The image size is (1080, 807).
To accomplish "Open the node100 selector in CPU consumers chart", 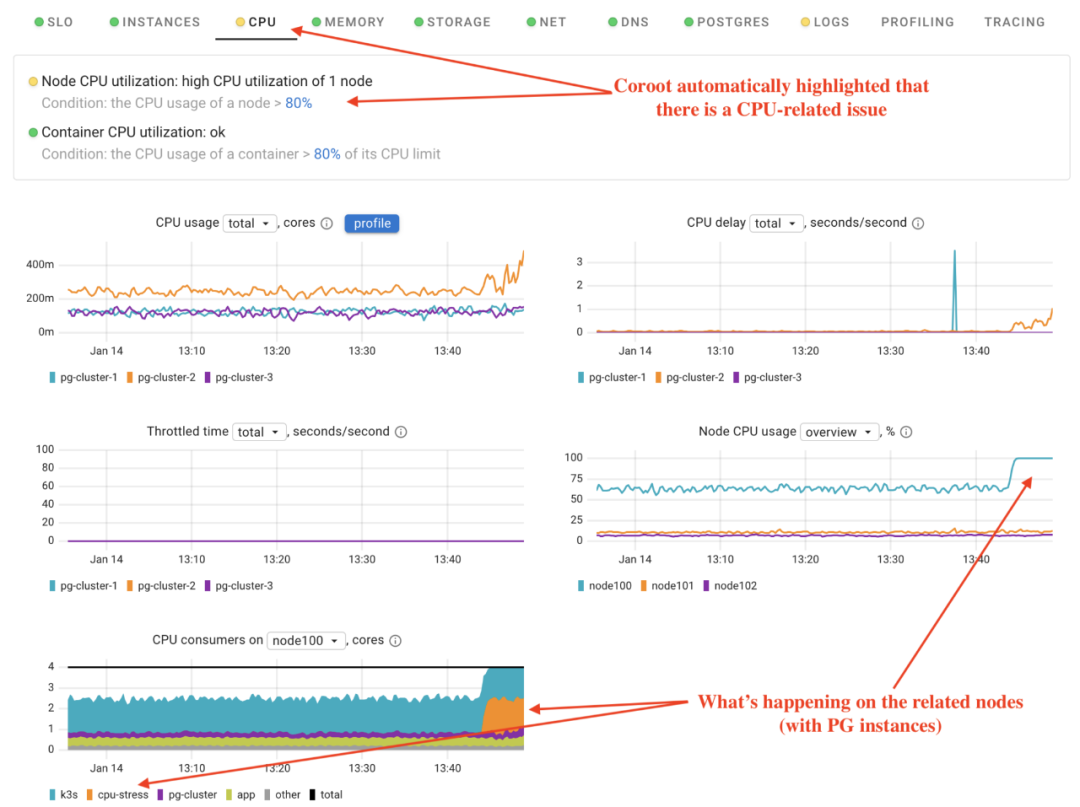I will tap(307, 640).
